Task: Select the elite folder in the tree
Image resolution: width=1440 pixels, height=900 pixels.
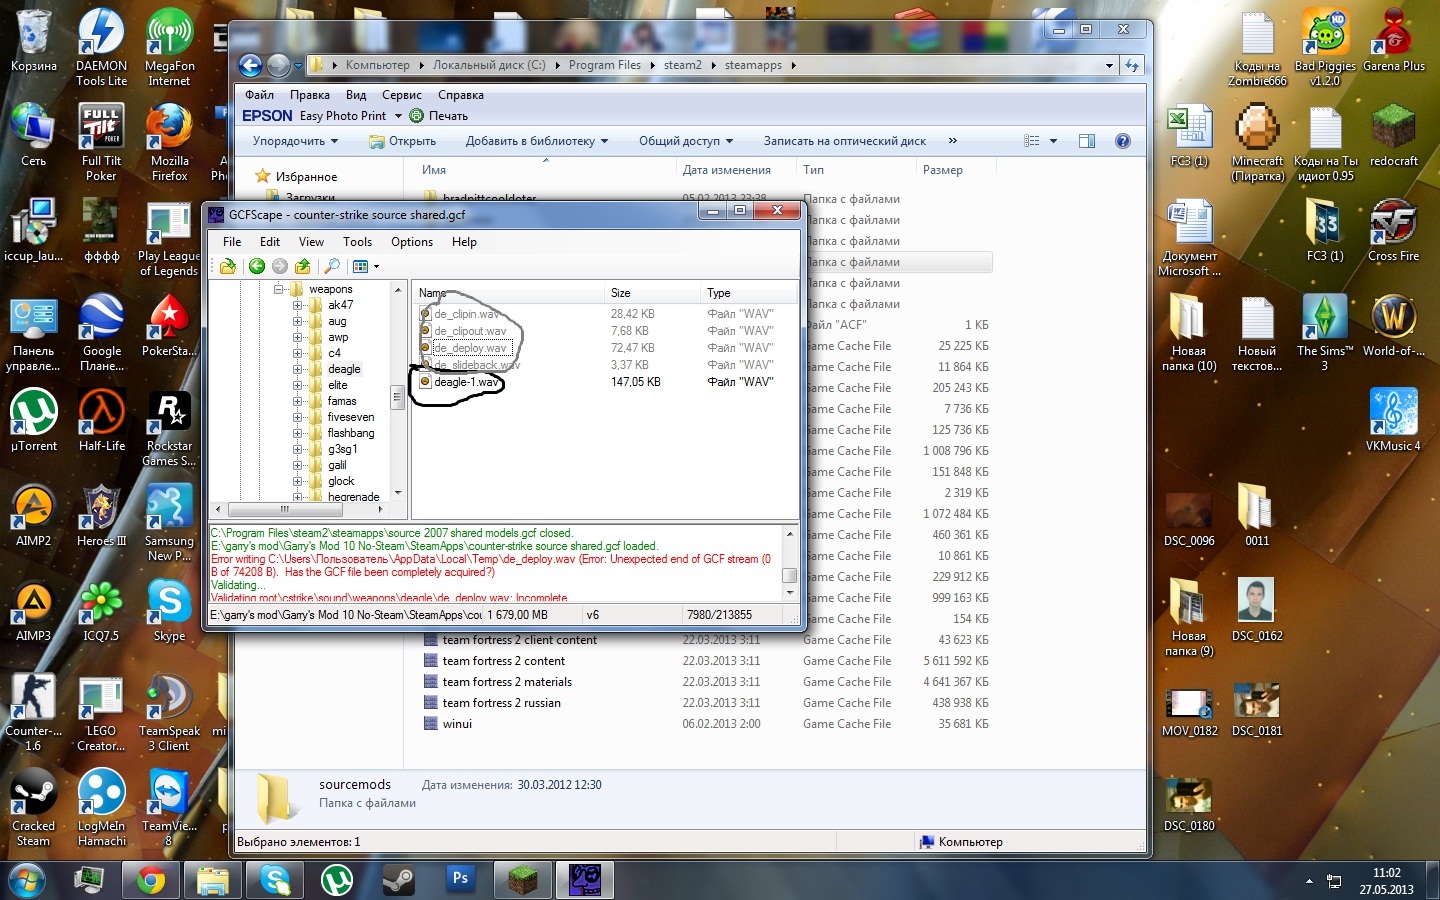Action: coord(338,385)
